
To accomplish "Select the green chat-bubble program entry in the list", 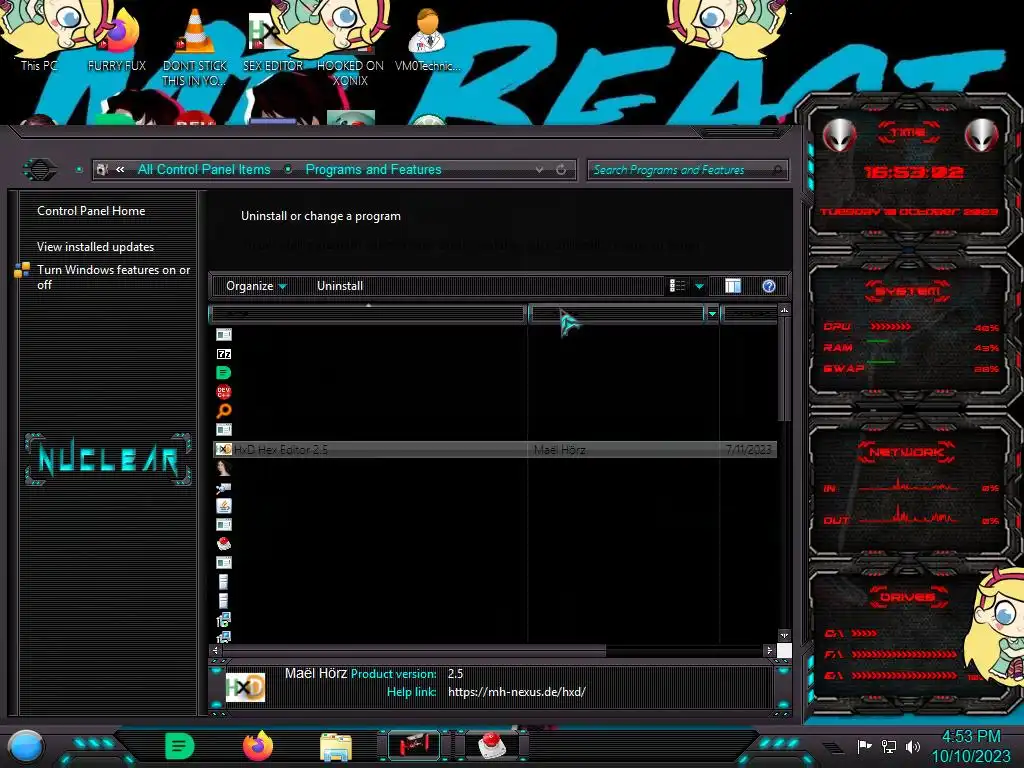I will coord(223,373).
